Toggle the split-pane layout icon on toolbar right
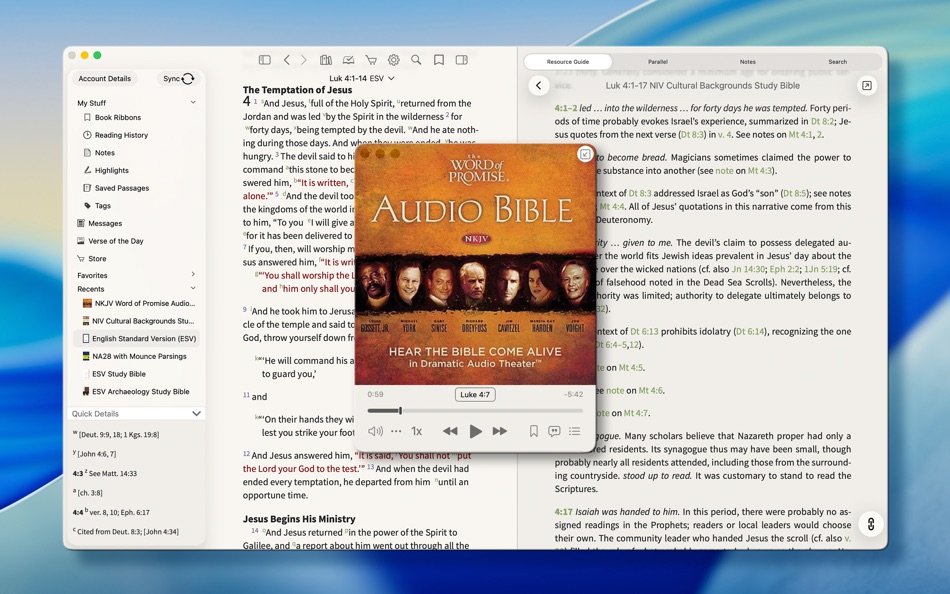950x594 pixels. [x=463, y=59]
